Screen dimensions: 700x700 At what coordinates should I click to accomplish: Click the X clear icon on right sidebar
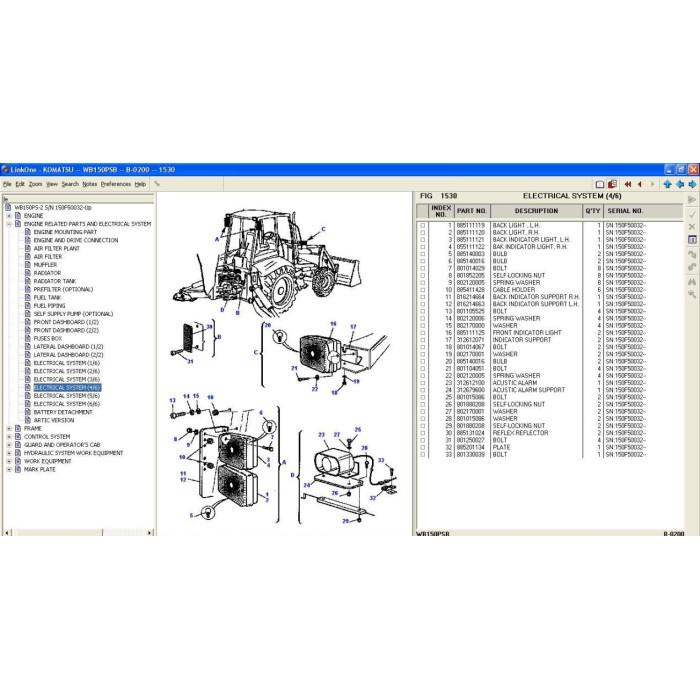pyautogui.click(x=692, y=227)
